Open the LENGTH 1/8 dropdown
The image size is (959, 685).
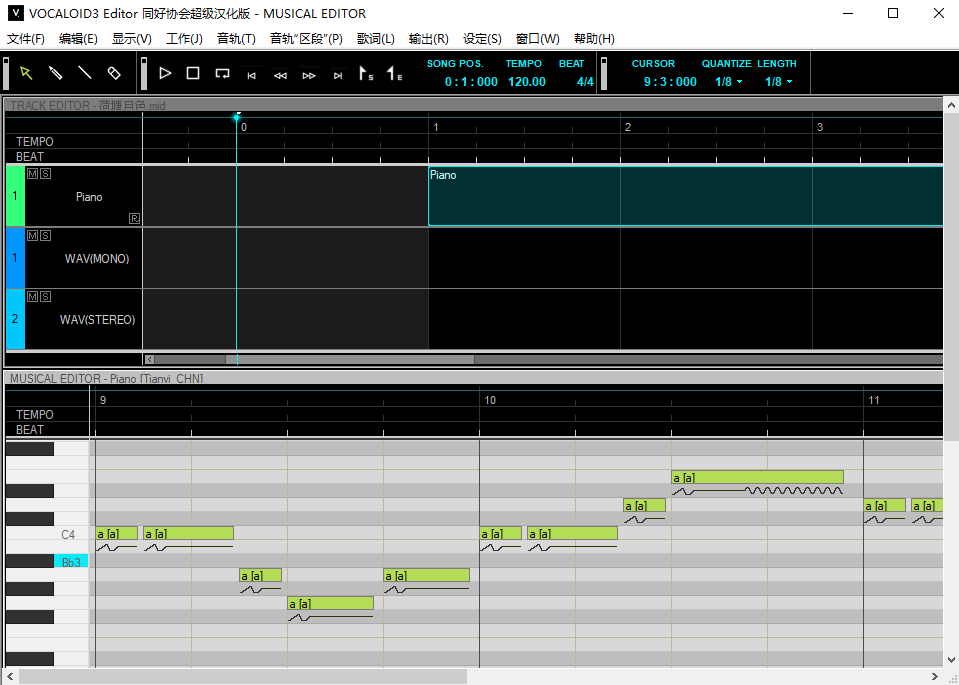tap(779, 82)
